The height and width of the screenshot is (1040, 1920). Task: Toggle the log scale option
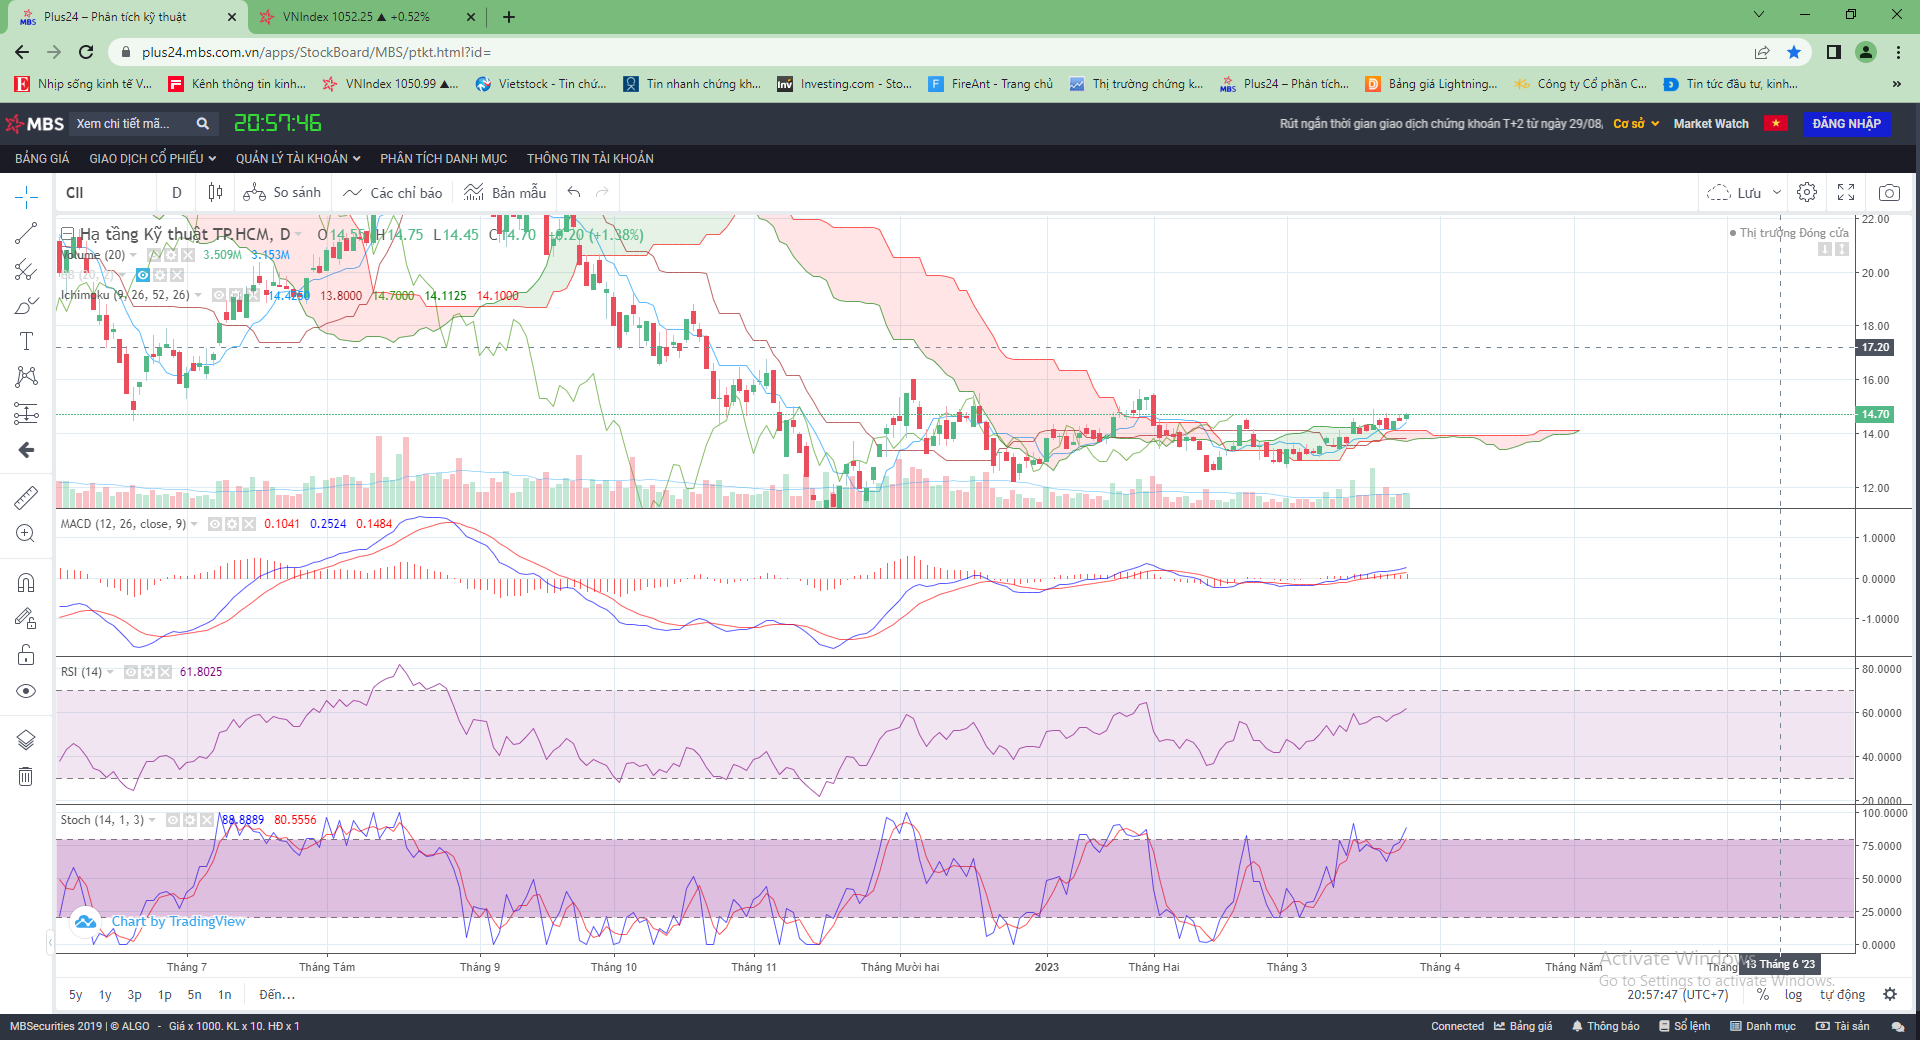(1794, 995)
